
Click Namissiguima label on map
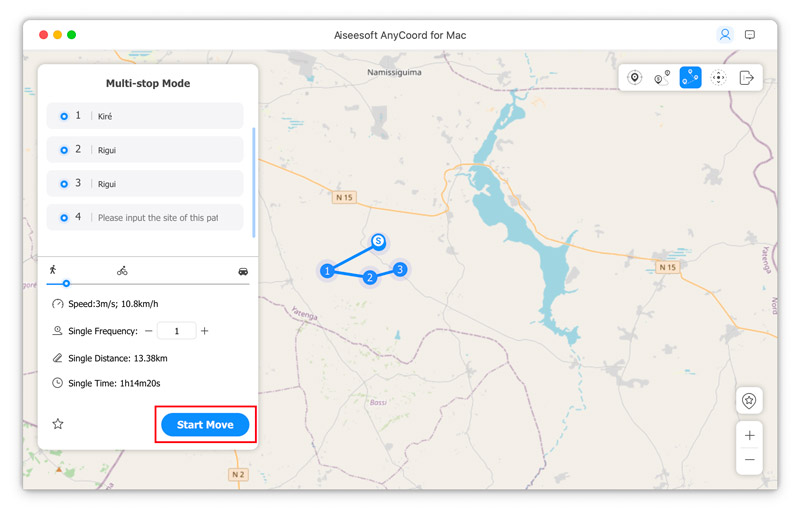click(x=394, y=72)
